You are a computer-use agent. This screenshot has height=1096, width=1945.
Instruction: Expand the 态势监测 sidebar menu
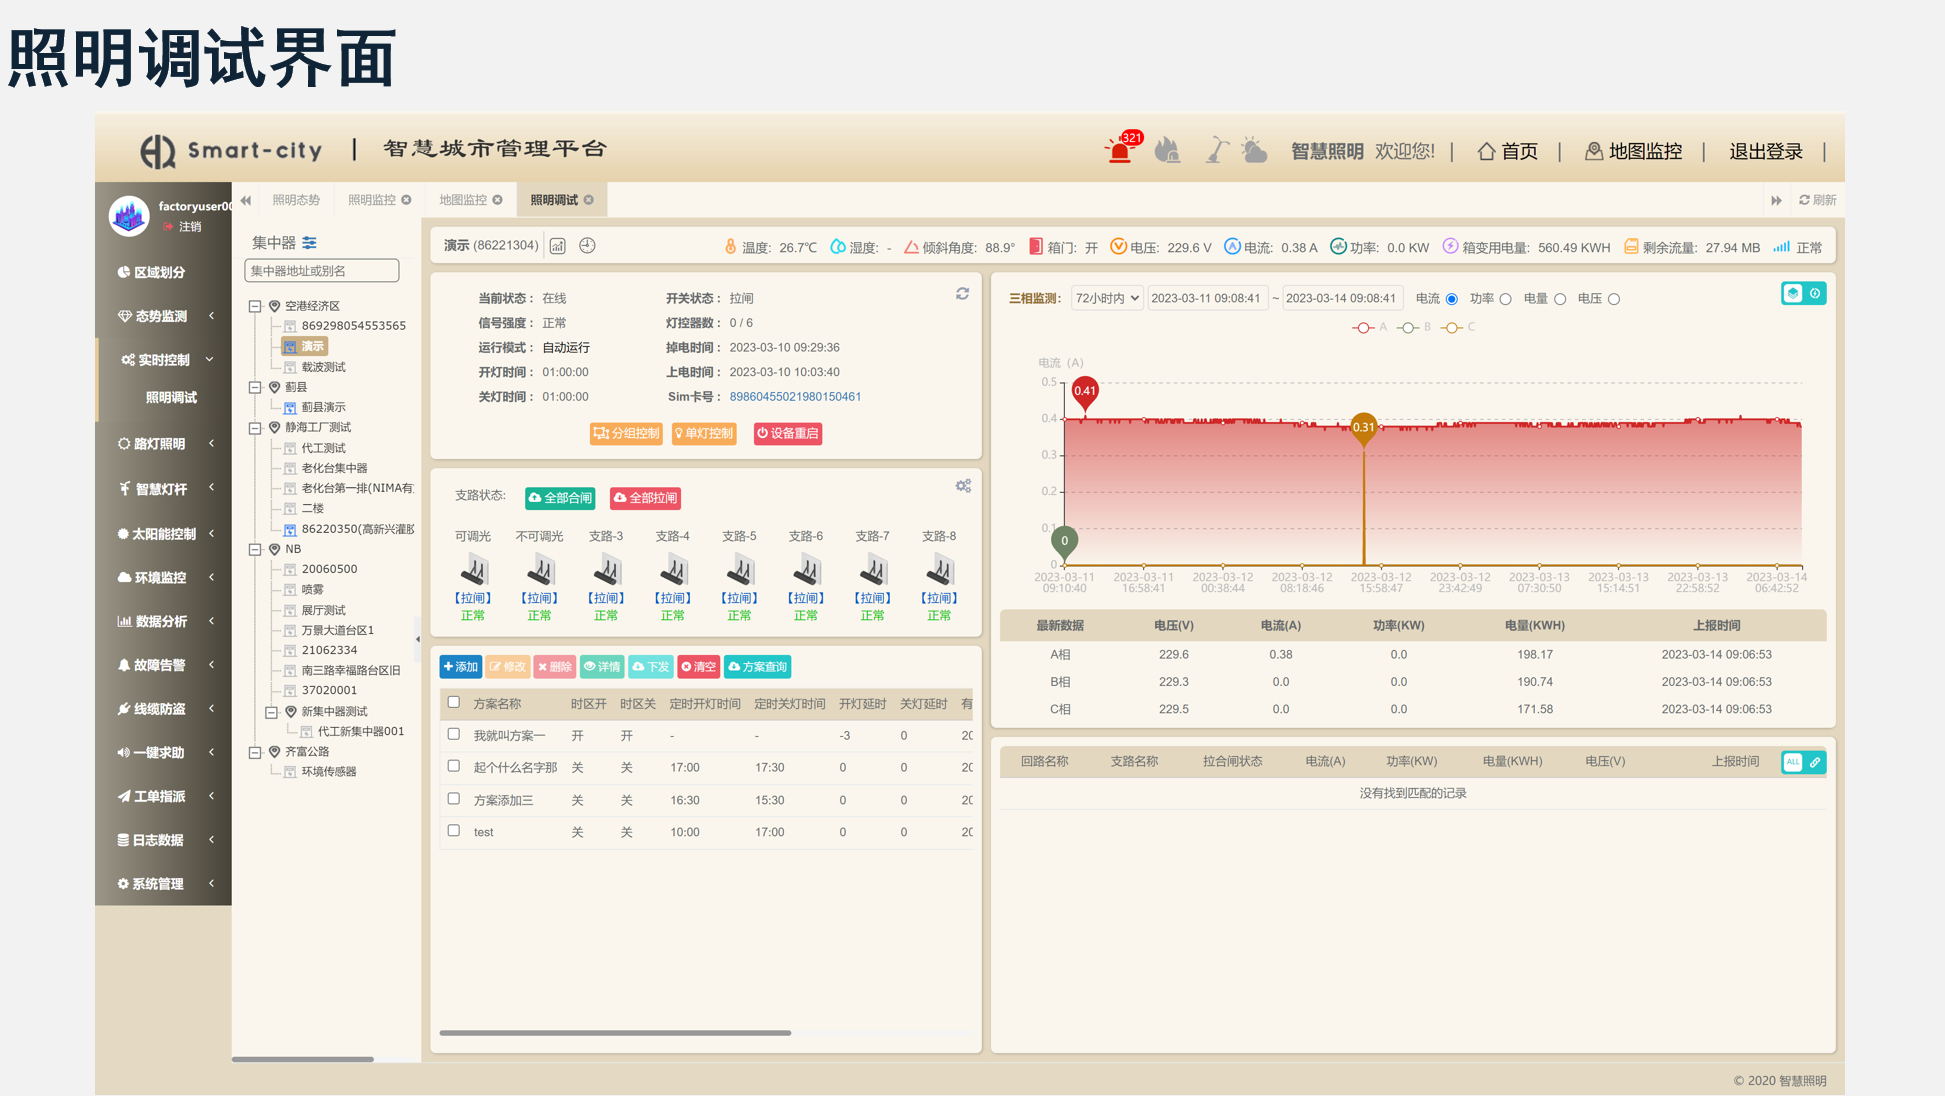click(x=164, y=316)
